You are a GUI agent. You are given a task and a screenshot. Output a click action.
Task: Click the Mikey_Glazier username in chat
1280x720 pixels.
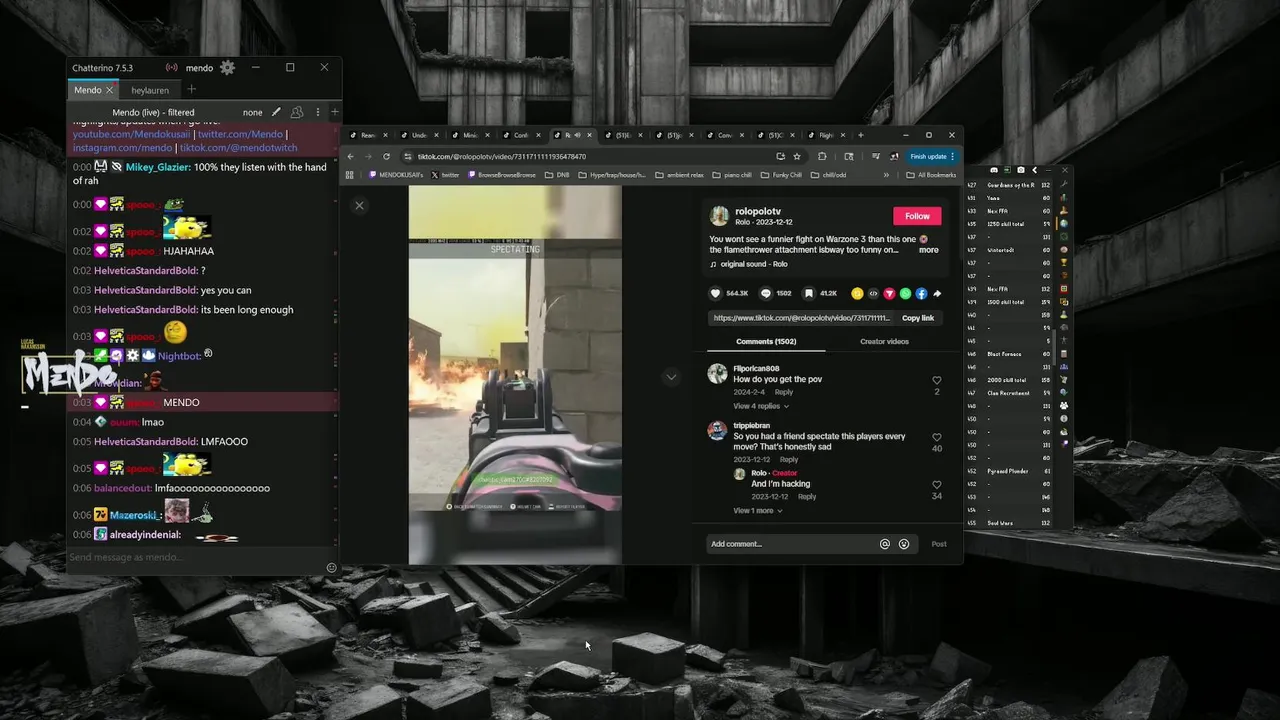click(x=158, y=167)
